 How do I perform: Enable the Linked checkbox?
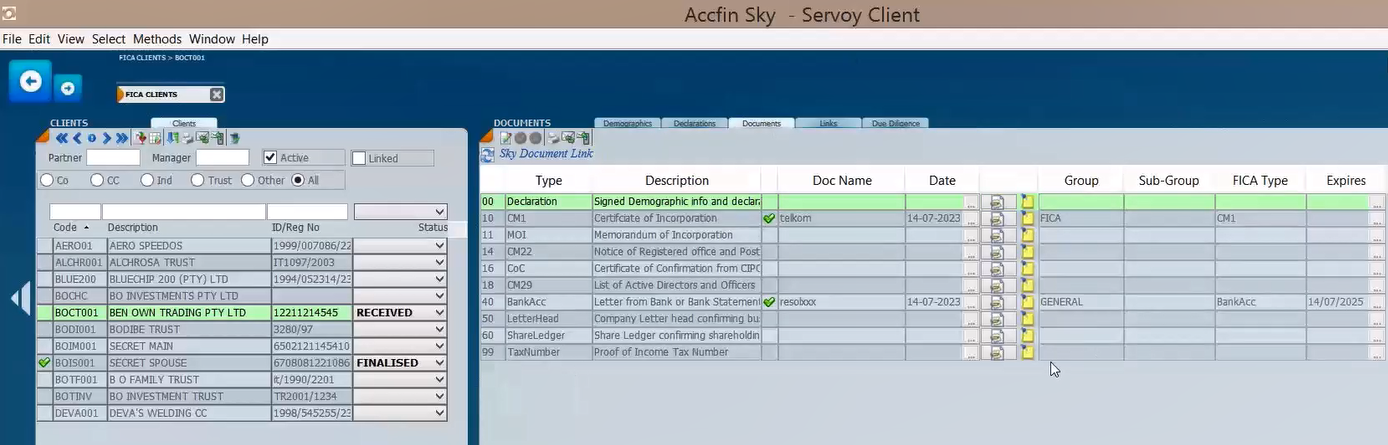pyautogui.click(x=359, y=158)
